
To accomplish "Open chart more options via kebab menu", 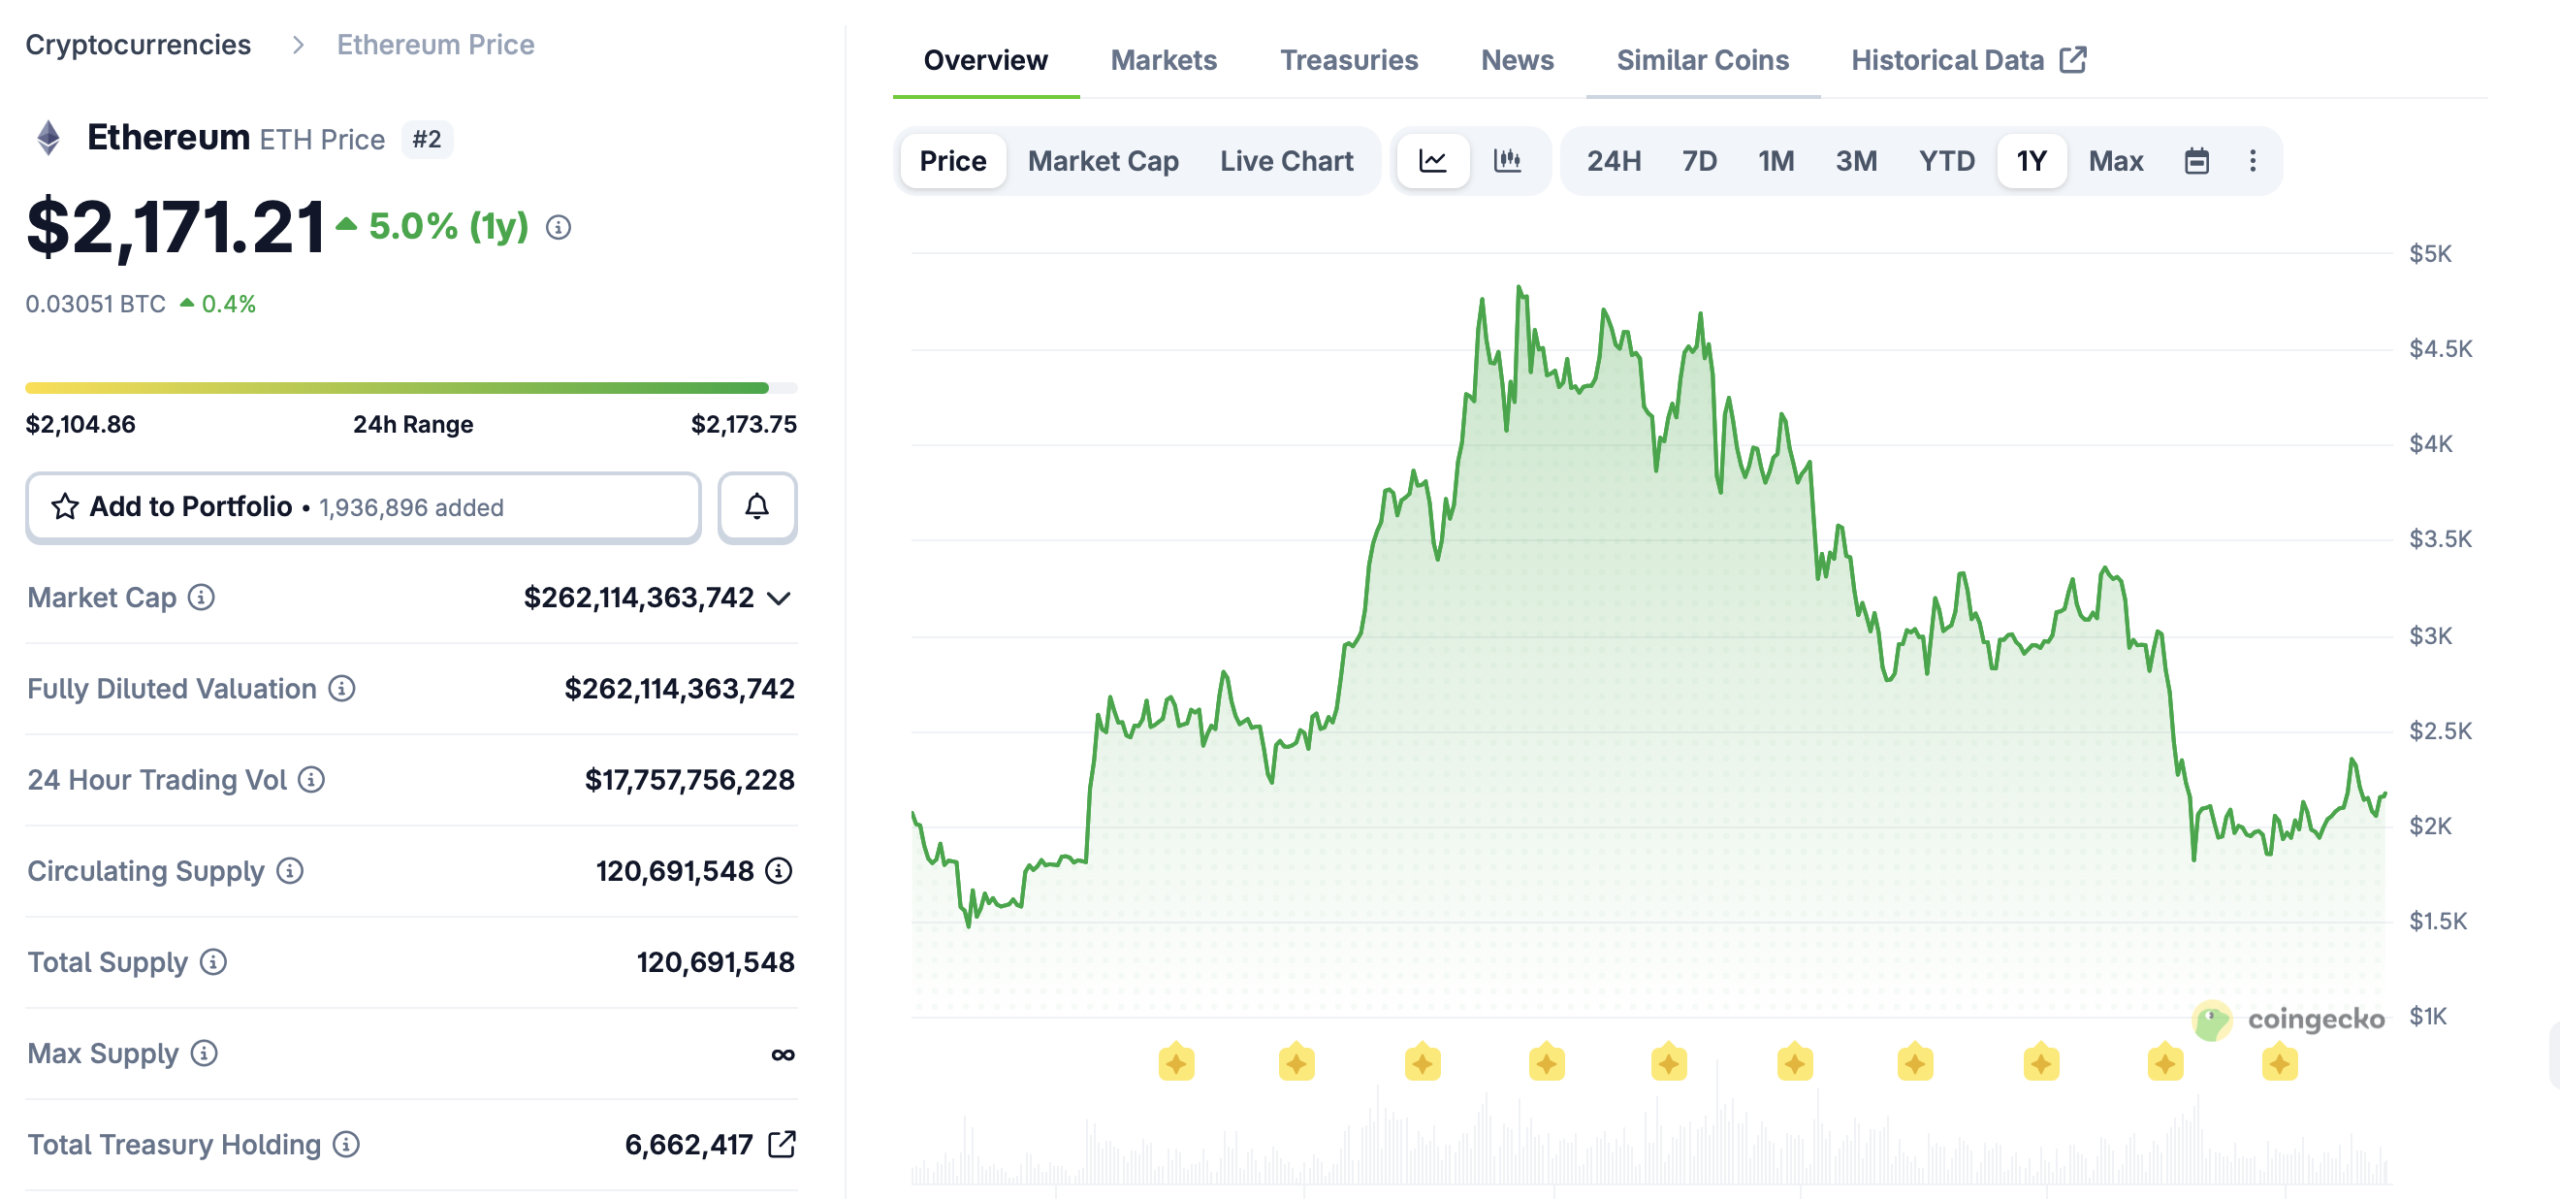I will [2252, 160].
